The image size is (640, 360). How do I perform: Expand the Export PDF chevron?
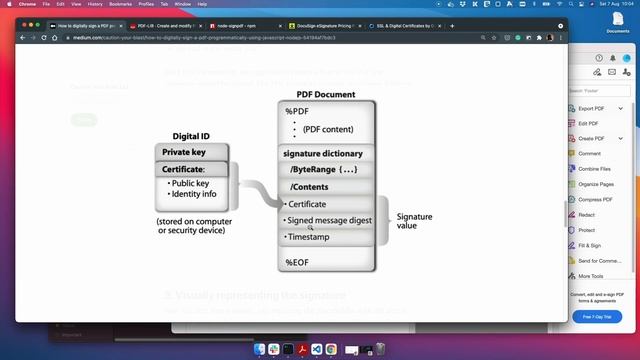click(620, 109)
